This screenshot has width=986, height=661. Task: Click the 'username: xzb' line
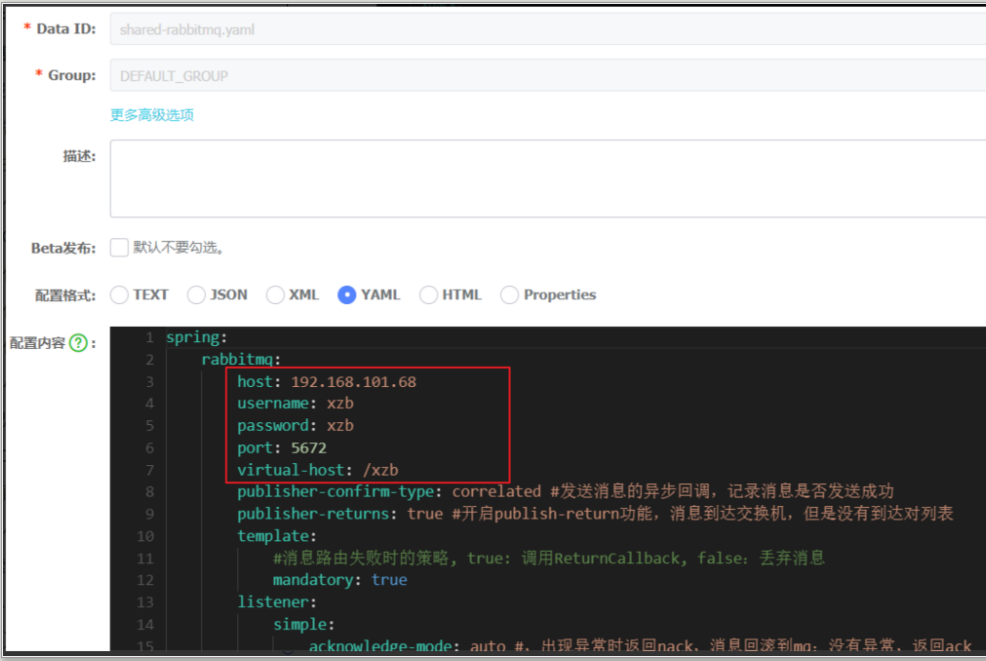pos(296,403)
